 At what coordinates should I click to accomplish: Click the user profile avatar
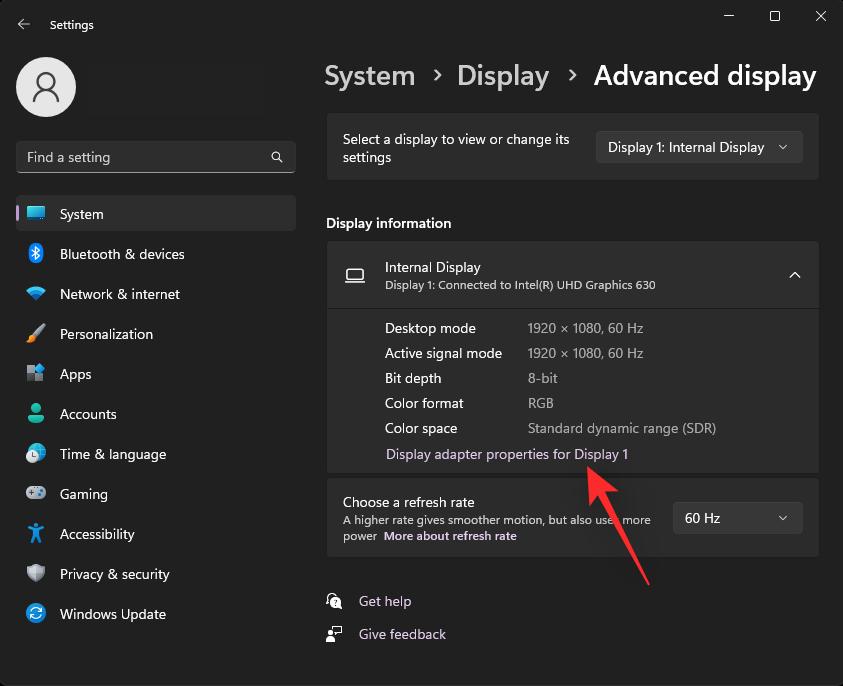[x=46, y=87]
